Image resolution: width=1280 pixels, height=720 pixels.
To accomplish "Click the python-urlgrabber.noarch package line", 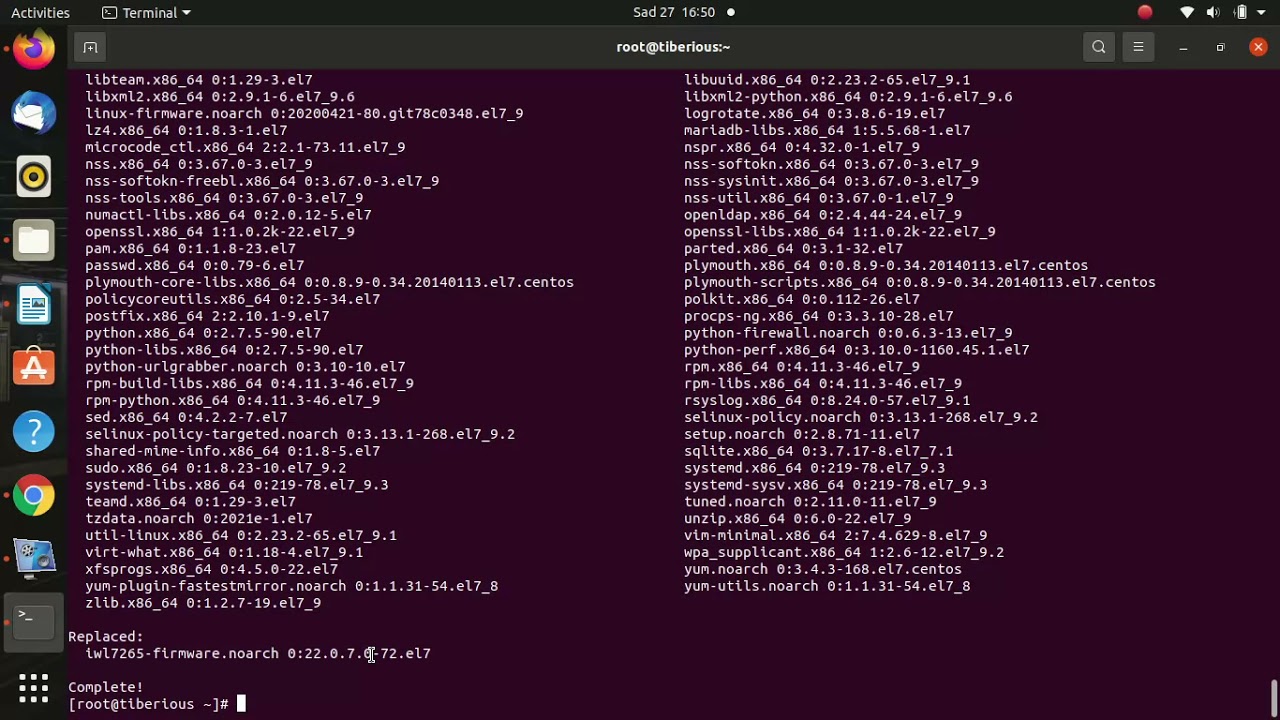I will (x=245, y=367).
